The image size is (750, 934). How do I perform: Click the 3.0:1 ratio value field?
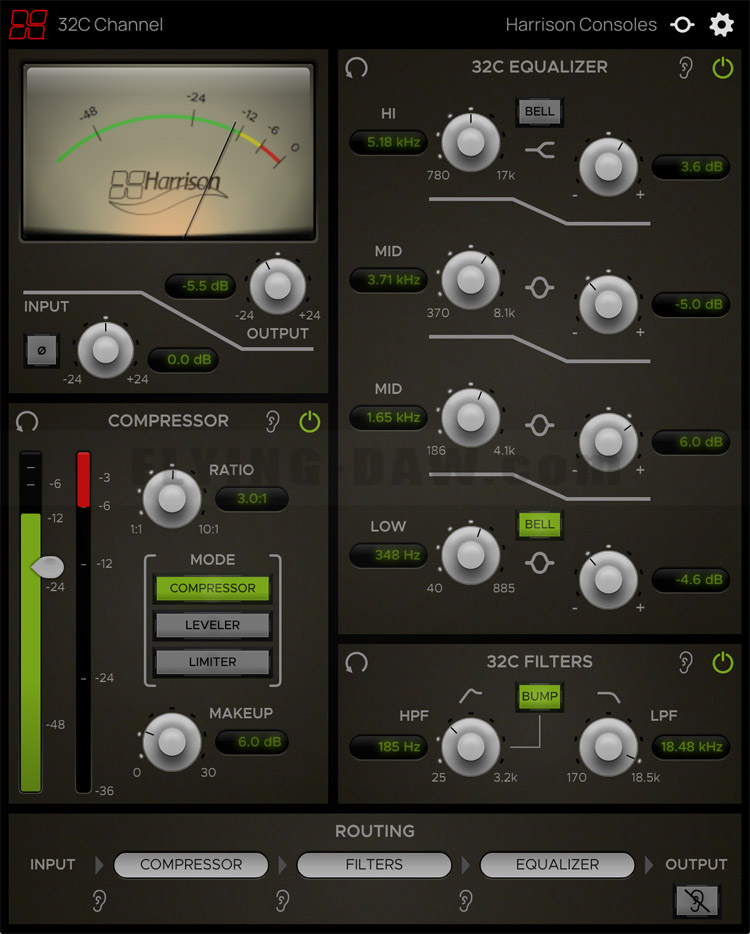click(x=251, y=499)
